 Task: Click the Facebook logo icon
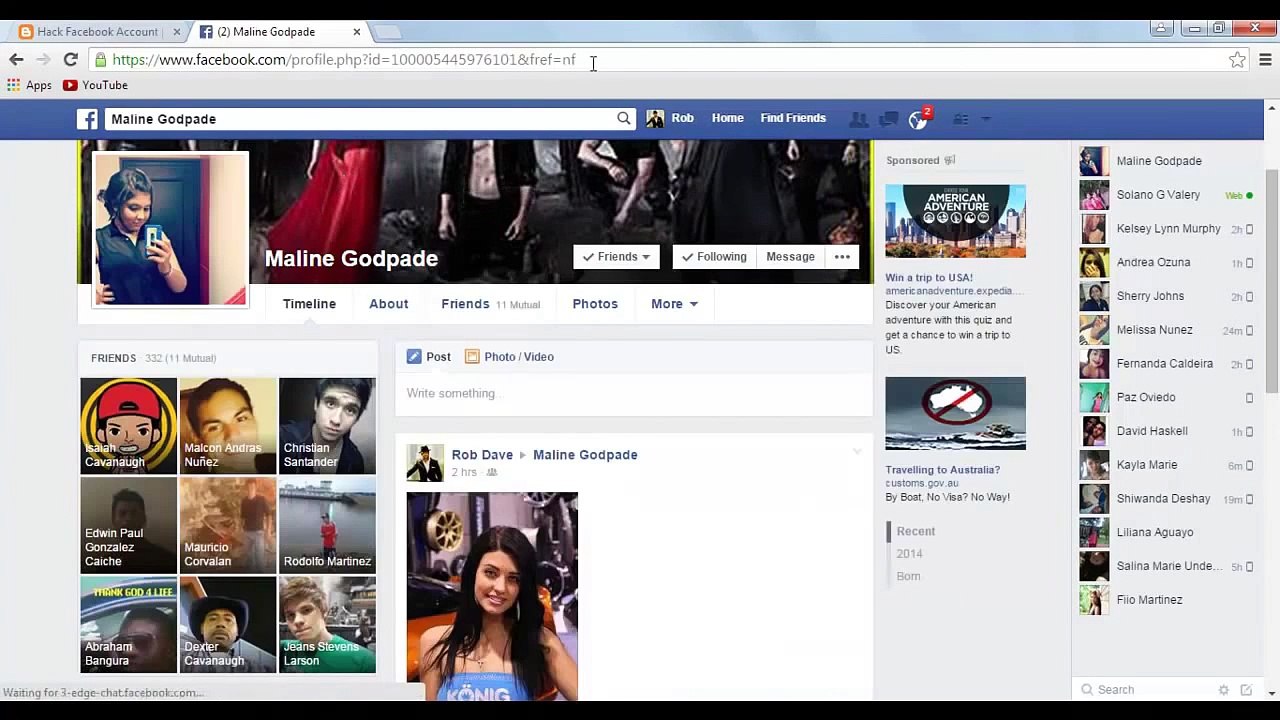(88, 119)
